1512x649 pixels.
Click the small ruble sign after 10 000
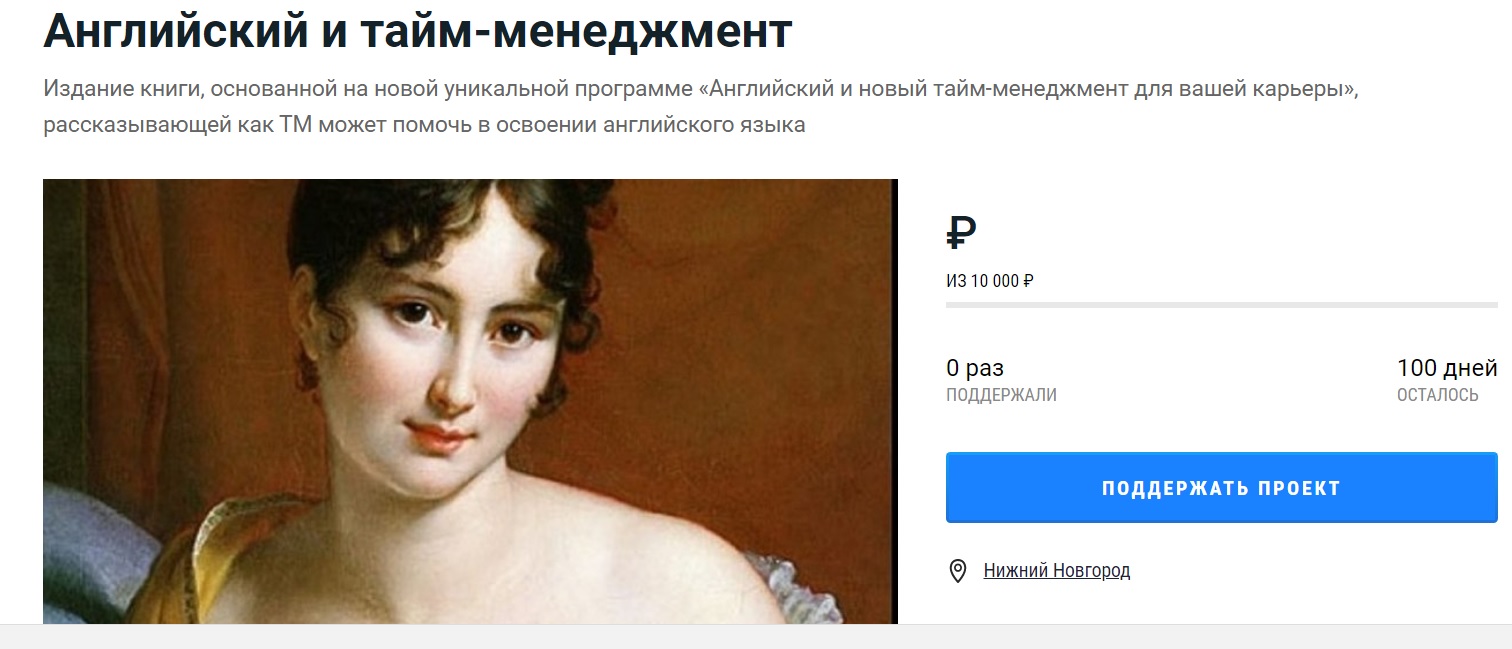click(x=1028, y=281)
